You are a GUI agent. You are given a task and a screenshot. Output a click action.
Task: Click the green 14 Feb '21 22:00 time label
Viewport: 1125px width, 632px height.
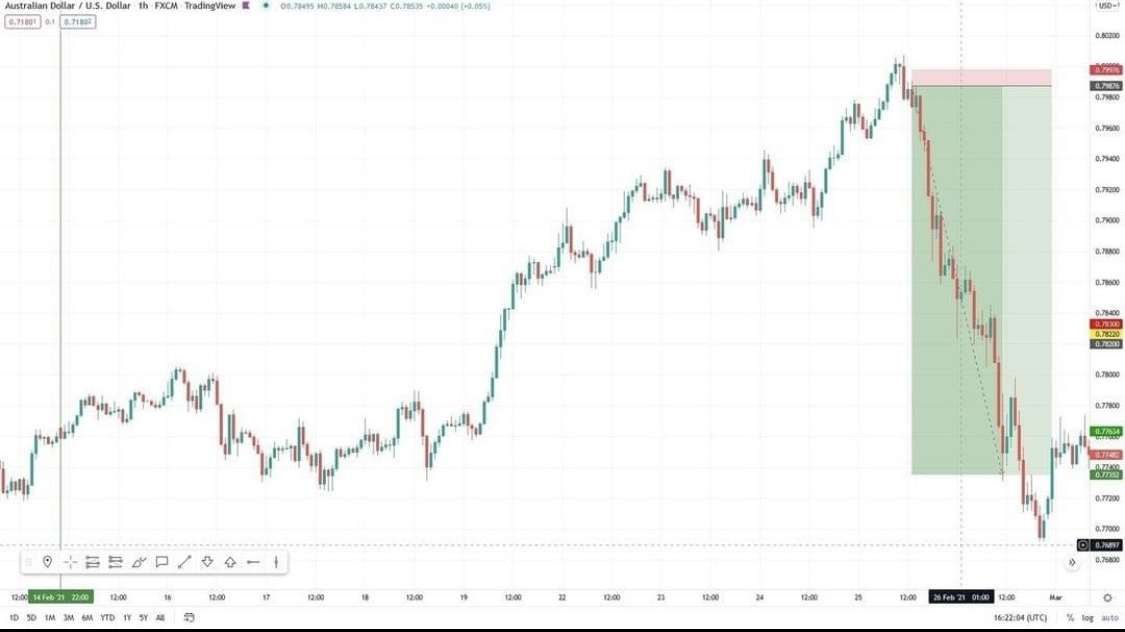[x=61, y=598]
